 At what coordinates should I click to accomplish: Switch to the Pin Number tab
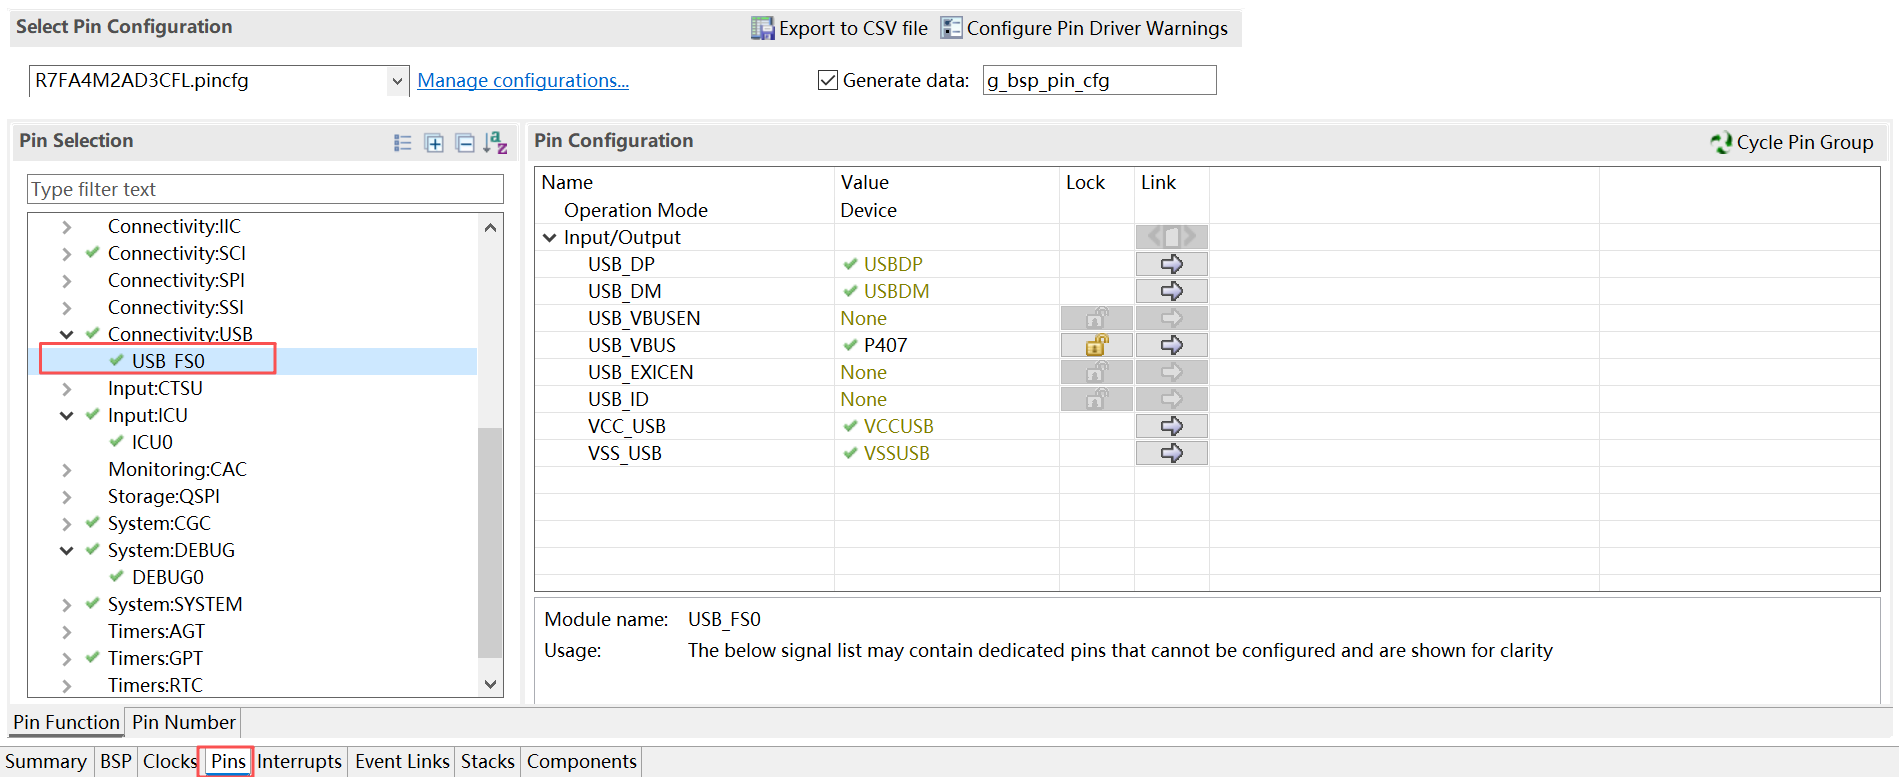tap(184, 722)
